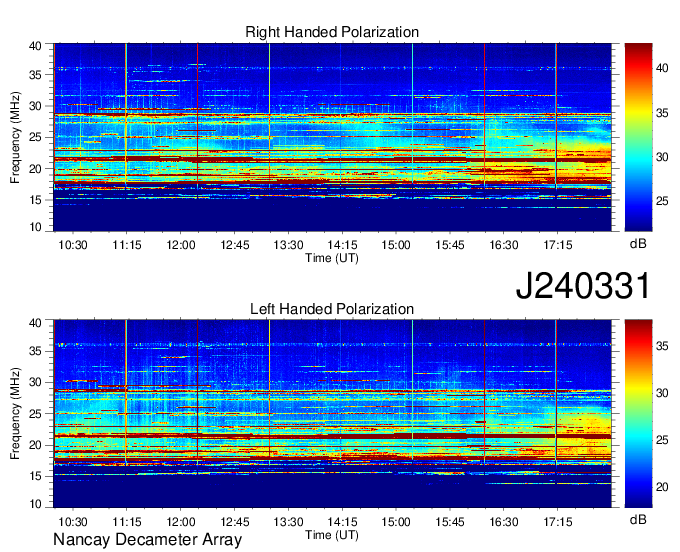Click the 40 MHz frequency tick of the Left Handed plot
Viewport: 680px width, 552px height.
coord(35,323)
